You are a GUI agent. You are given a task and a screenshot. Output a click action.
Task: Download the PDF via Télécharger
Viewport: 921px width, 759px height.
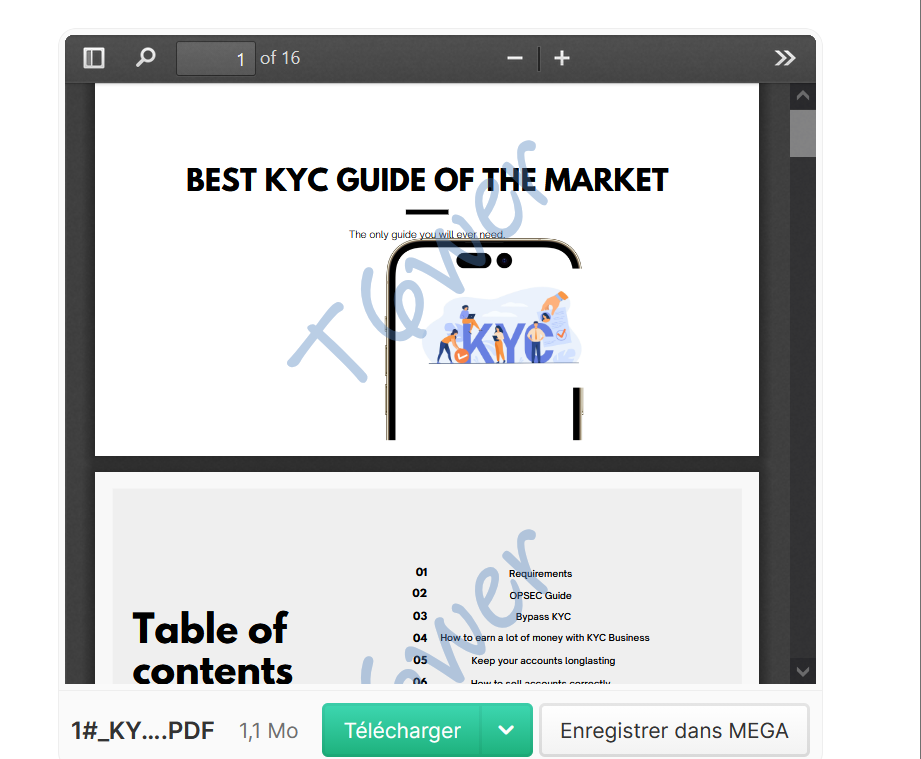pyautogui.click(x=401, y=730)
